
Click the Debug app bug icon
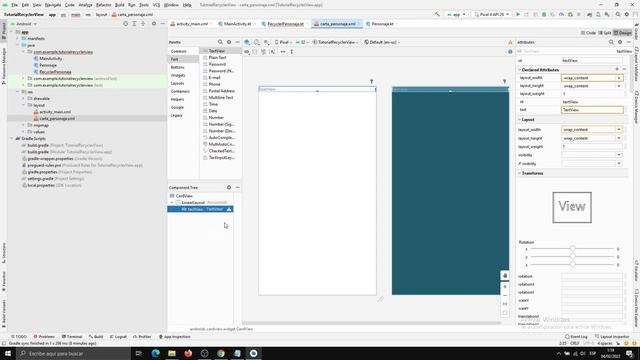click(x=544, y=14)
